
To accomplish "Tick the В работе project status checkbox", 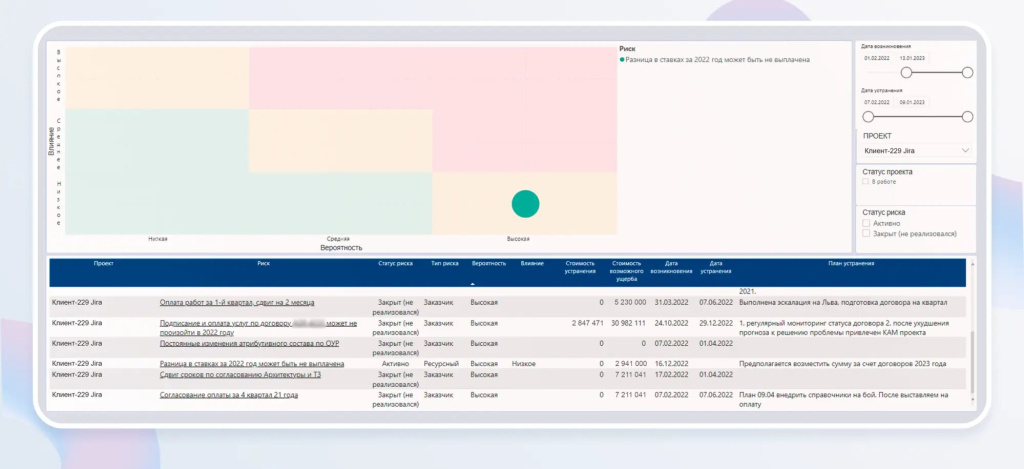I will click(866, 182).
